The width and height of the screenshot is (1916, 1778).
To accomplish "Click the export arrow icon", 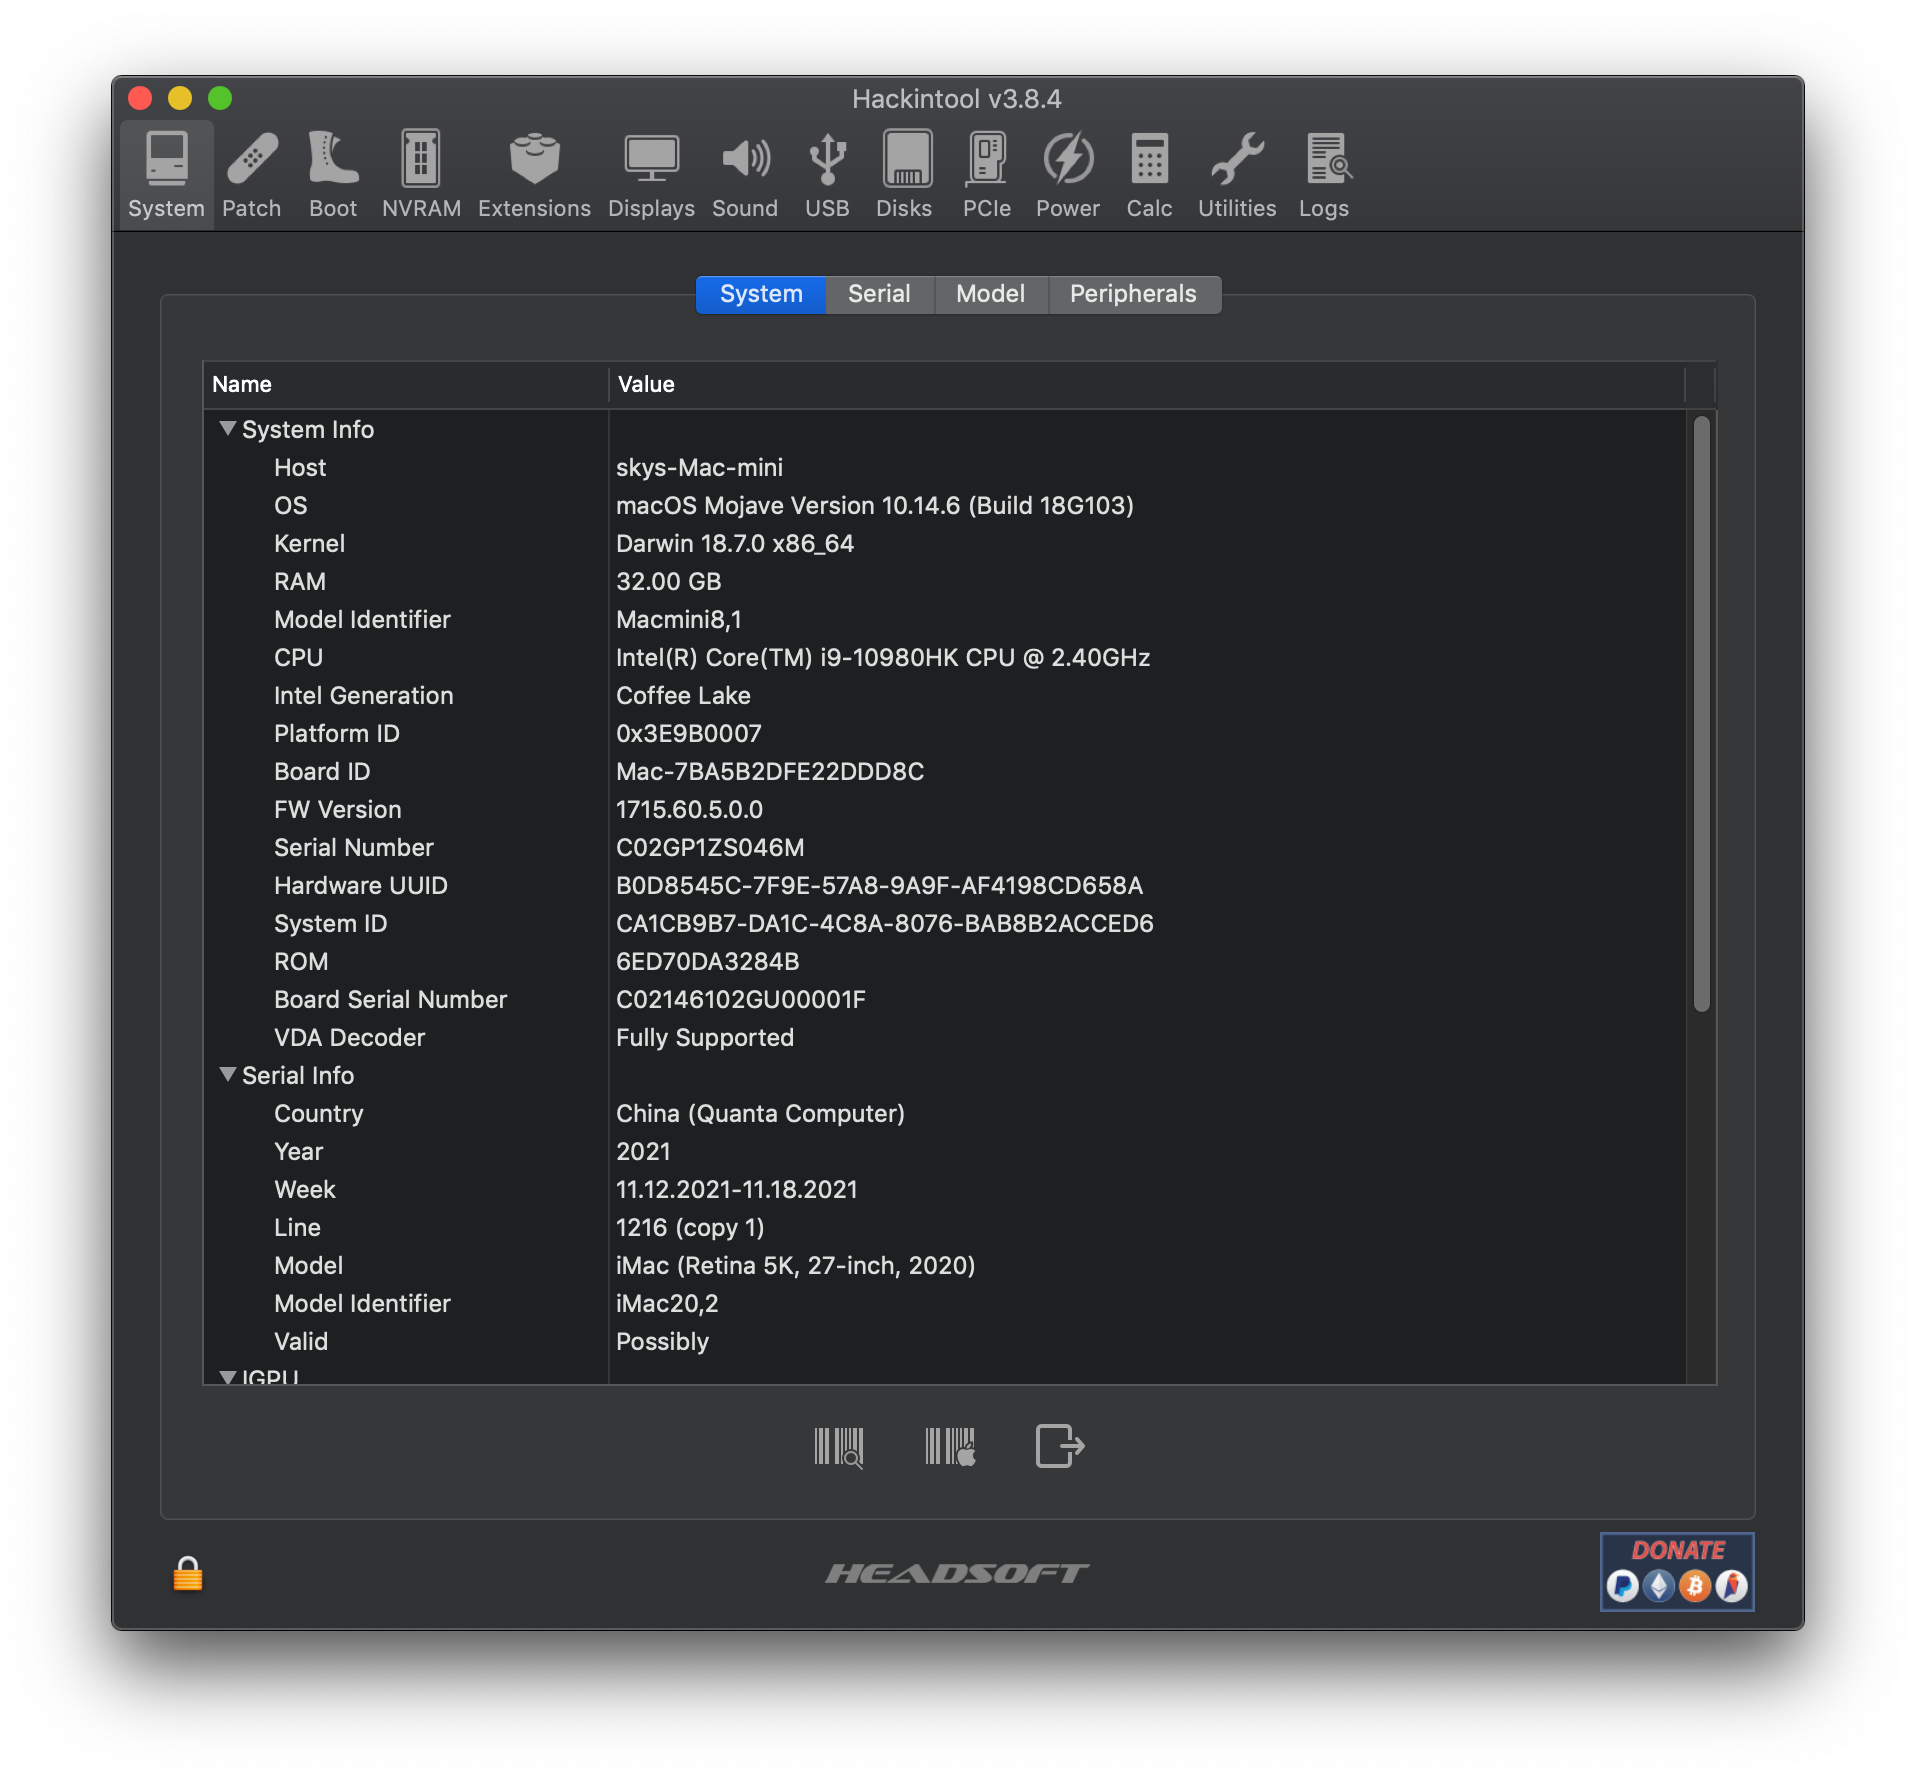I will [x=1060, y=1446].
